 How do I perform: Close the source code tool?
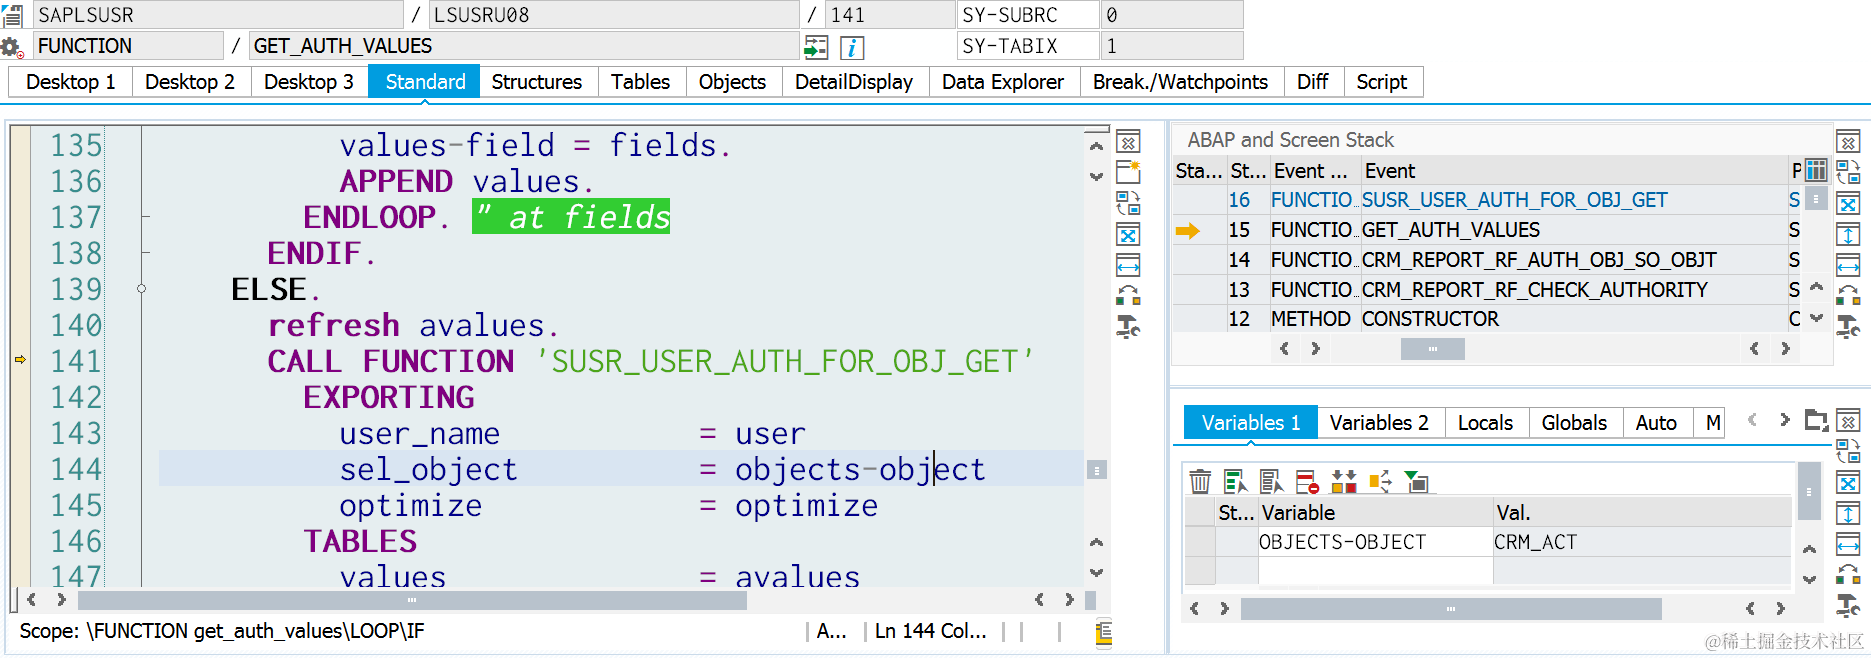coord(1128,143)
